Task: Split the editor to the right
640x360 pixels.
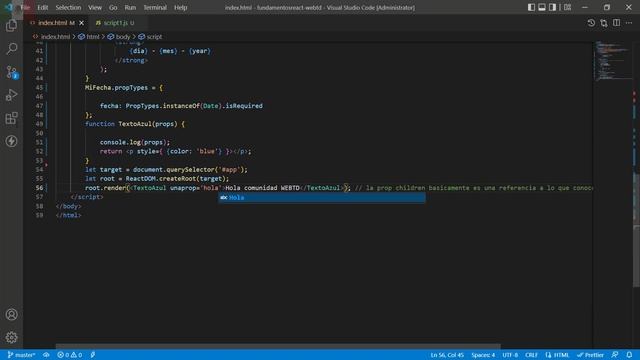Action: click(616, 23)
